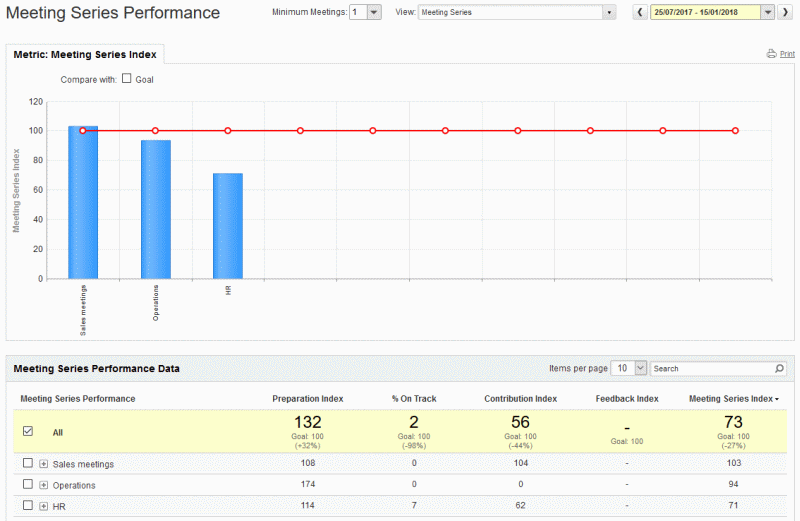Tick the HR row checkbox

click(x=28, y=505)
